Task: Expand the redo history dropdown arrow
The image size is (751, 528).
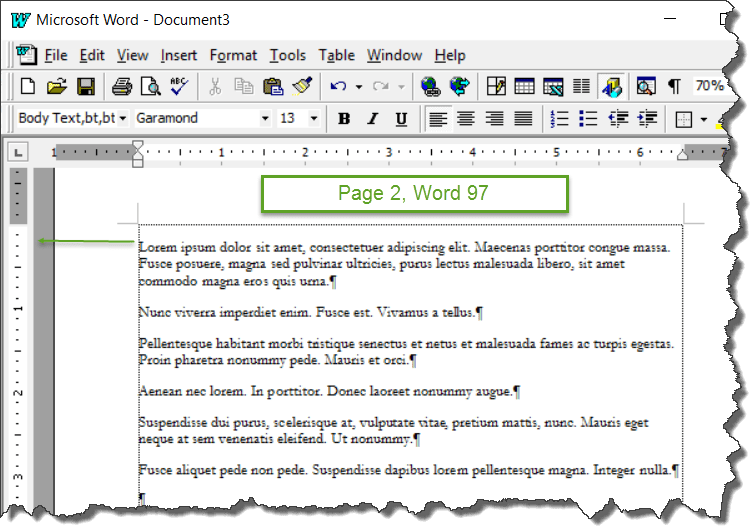Action: (x=401, y=87)
